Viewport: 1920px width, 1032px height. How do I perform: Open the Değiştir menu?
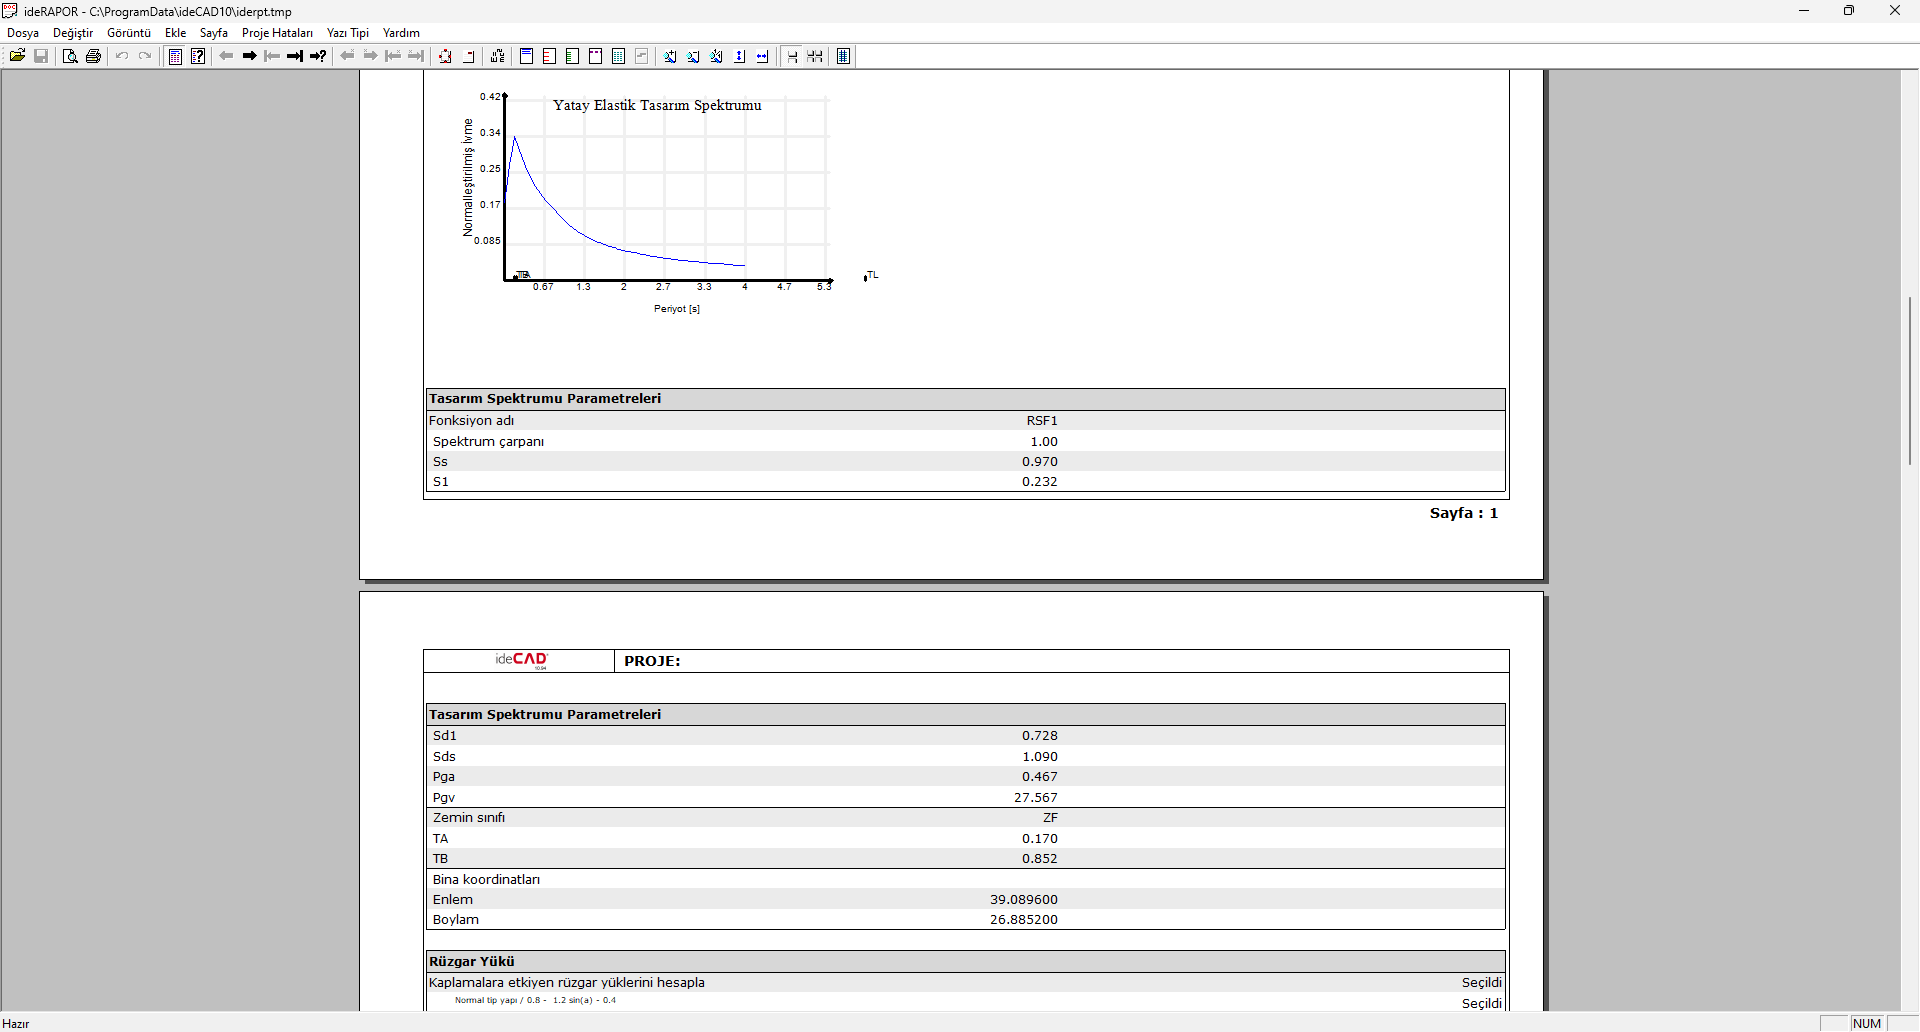click(73, 33)
